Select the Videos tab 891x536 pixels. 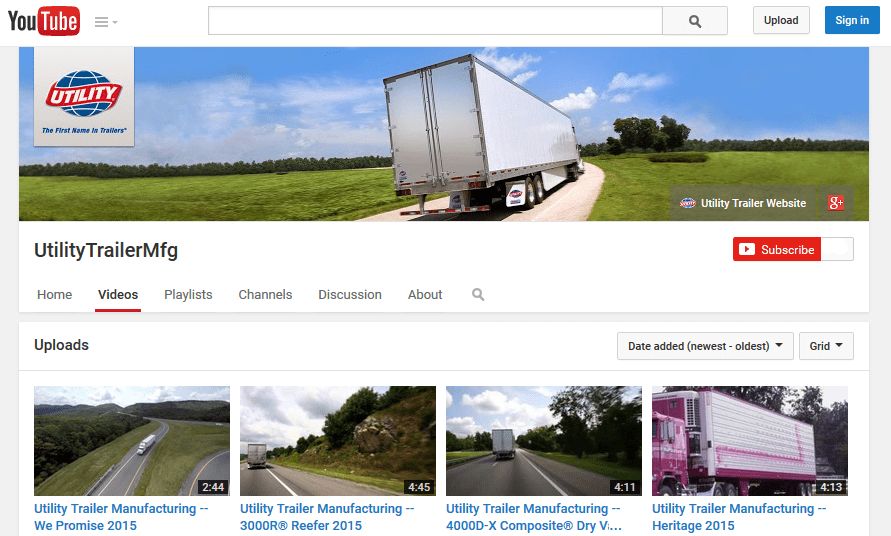118,294
